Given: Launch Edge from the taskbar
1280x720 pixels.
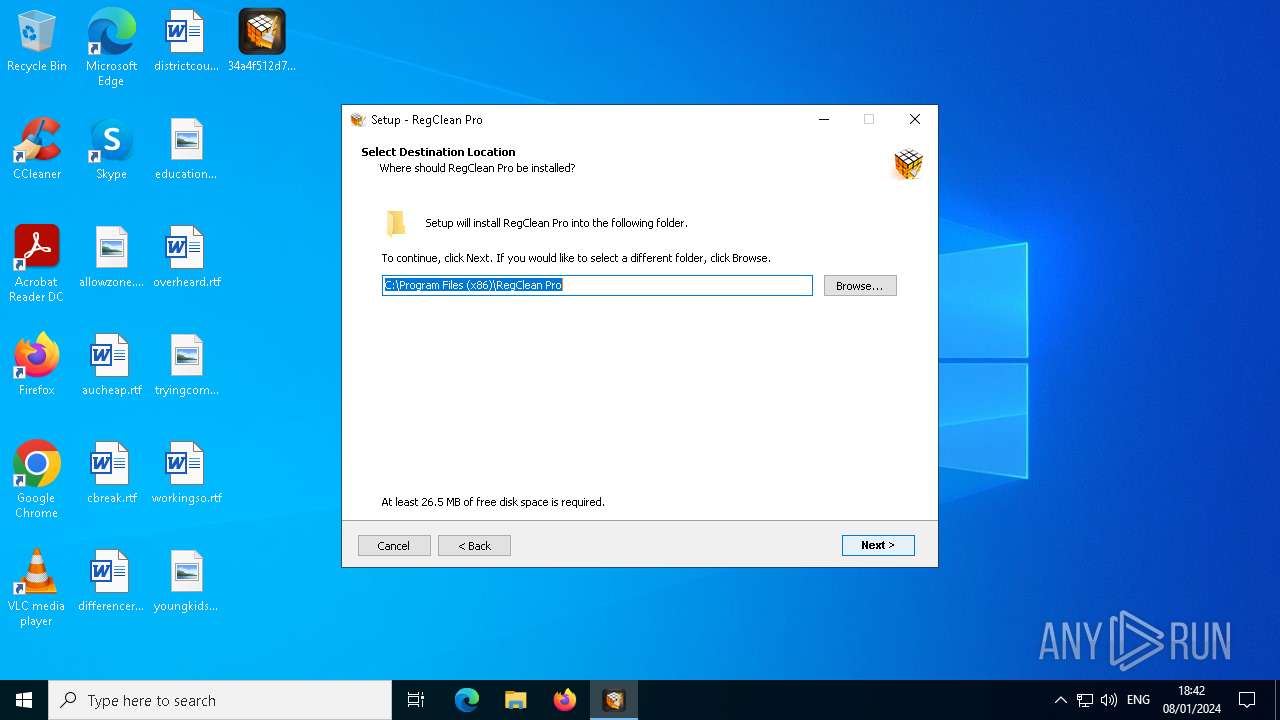Looking at the screenshot, I should (467, 700).
